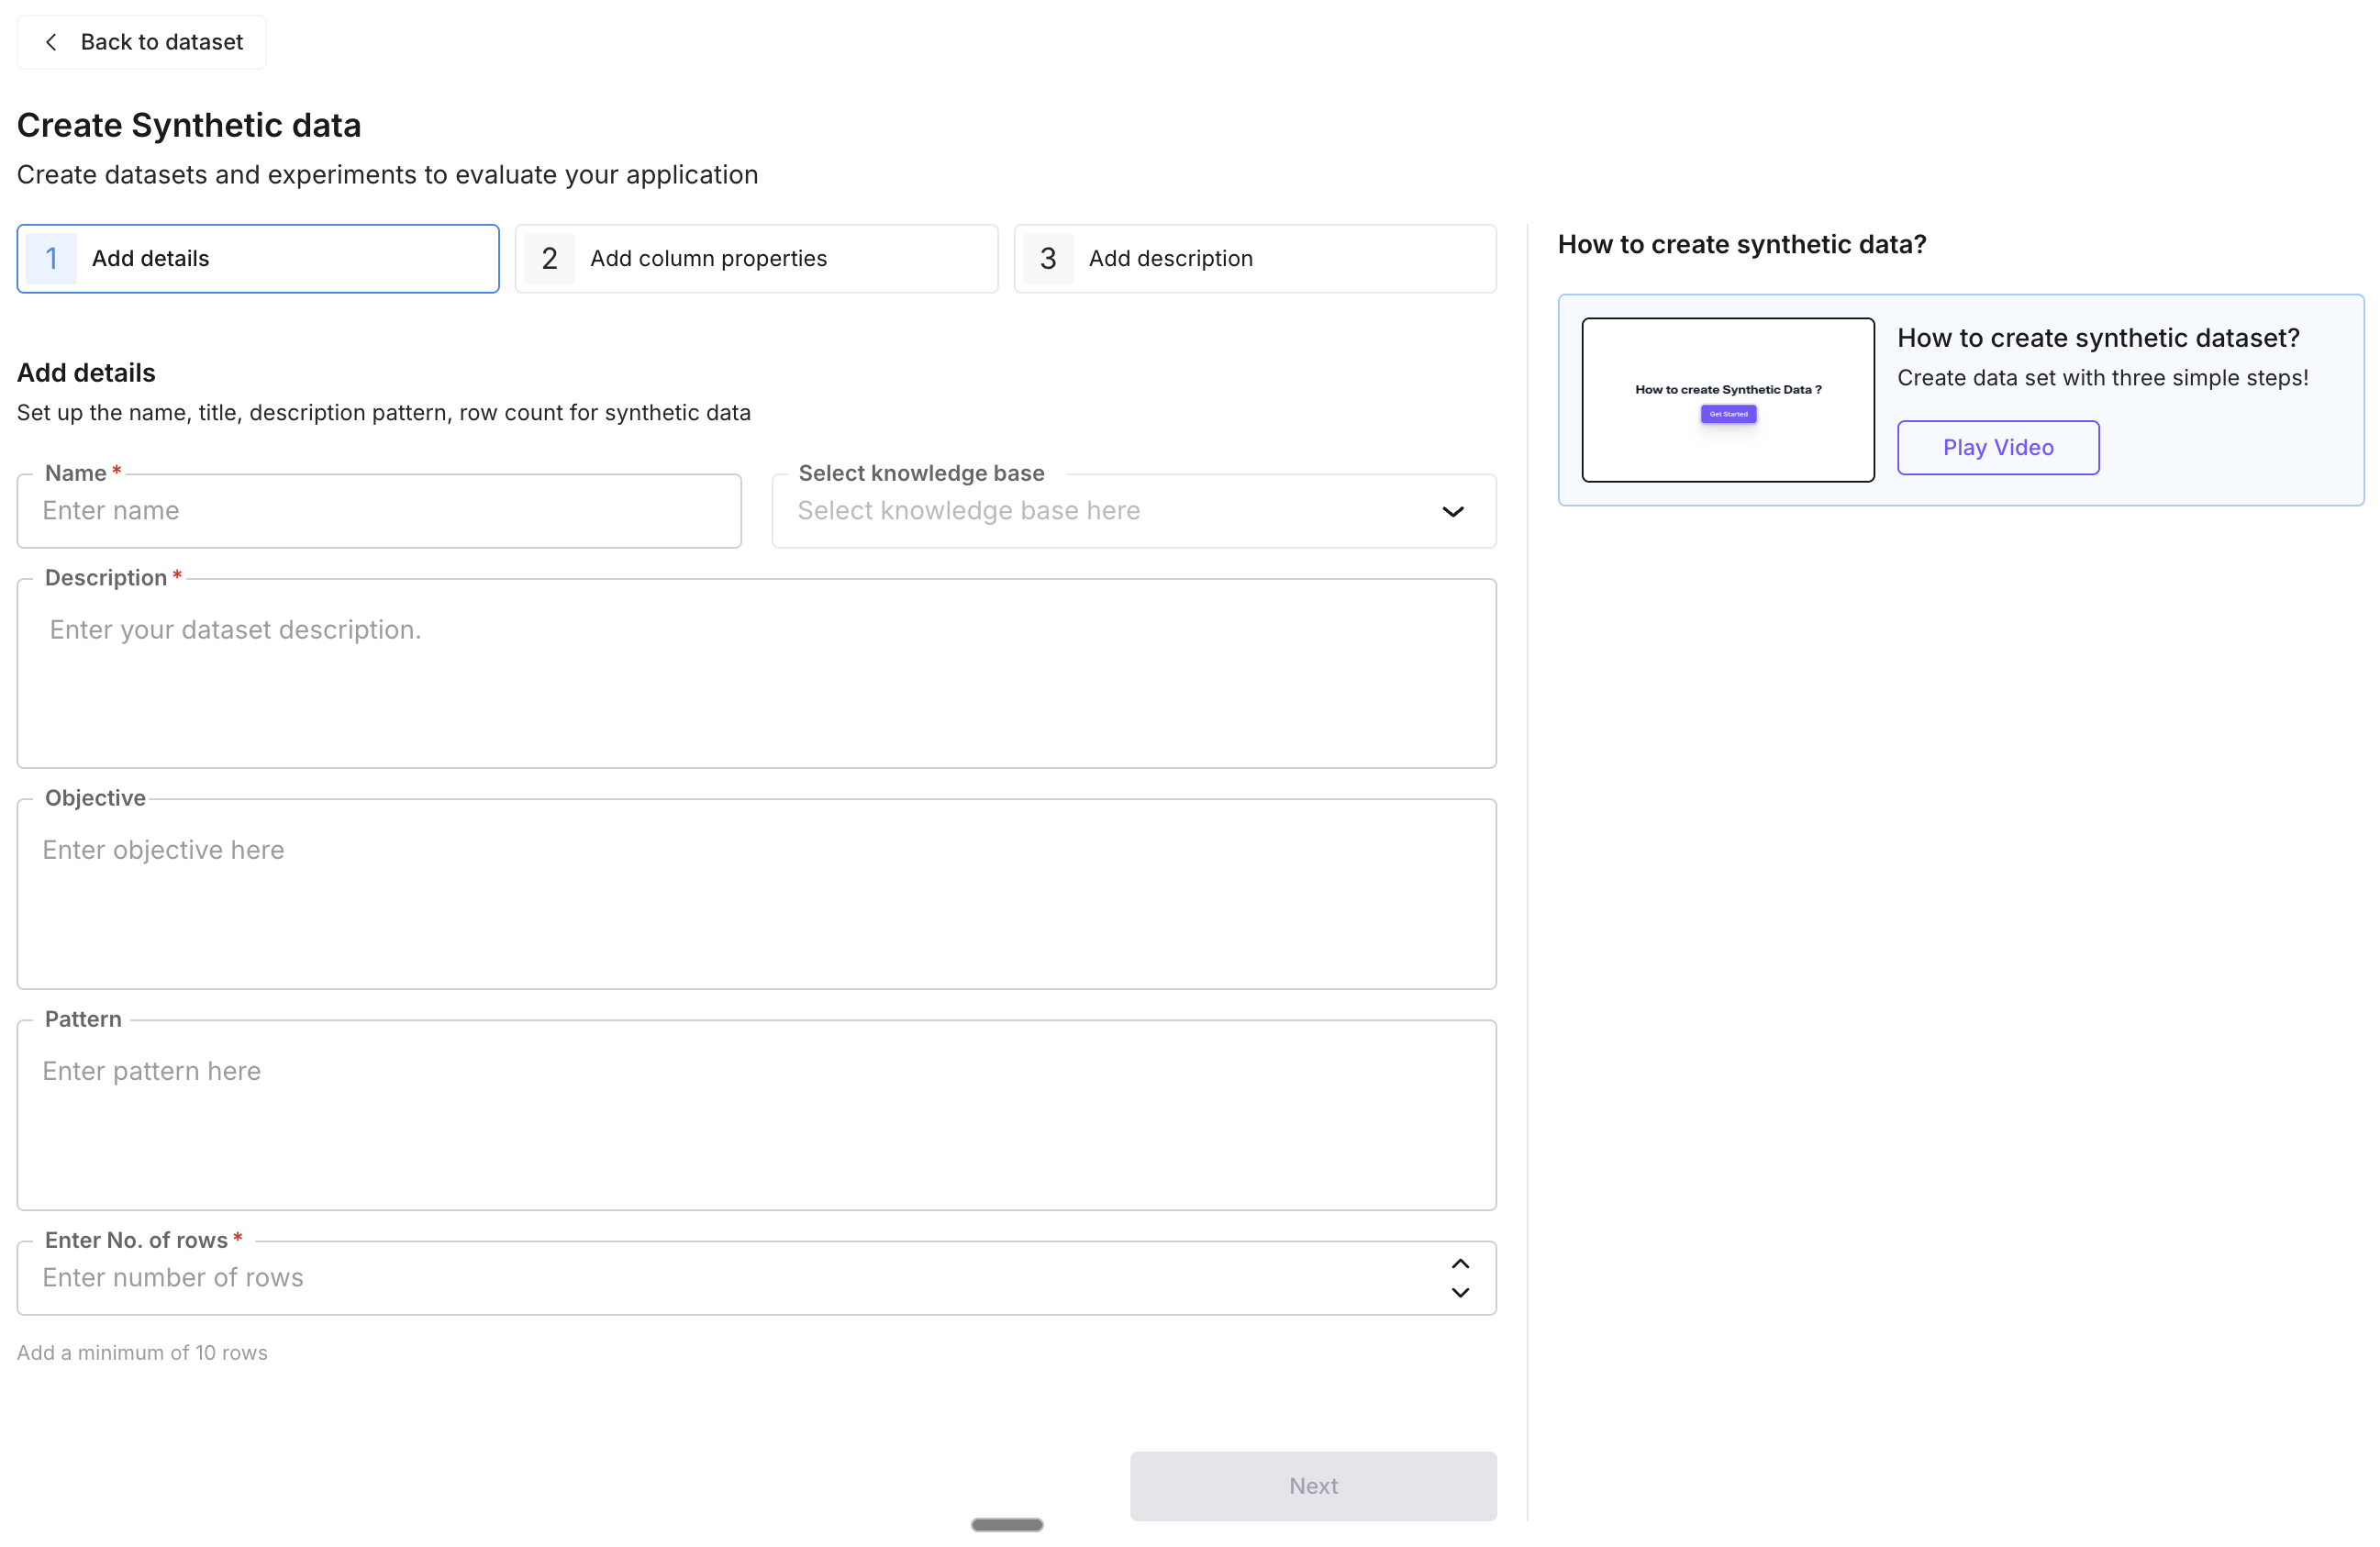Click the Get Started button in the video
The image size is (2380, 1547).
(1727, 413)
